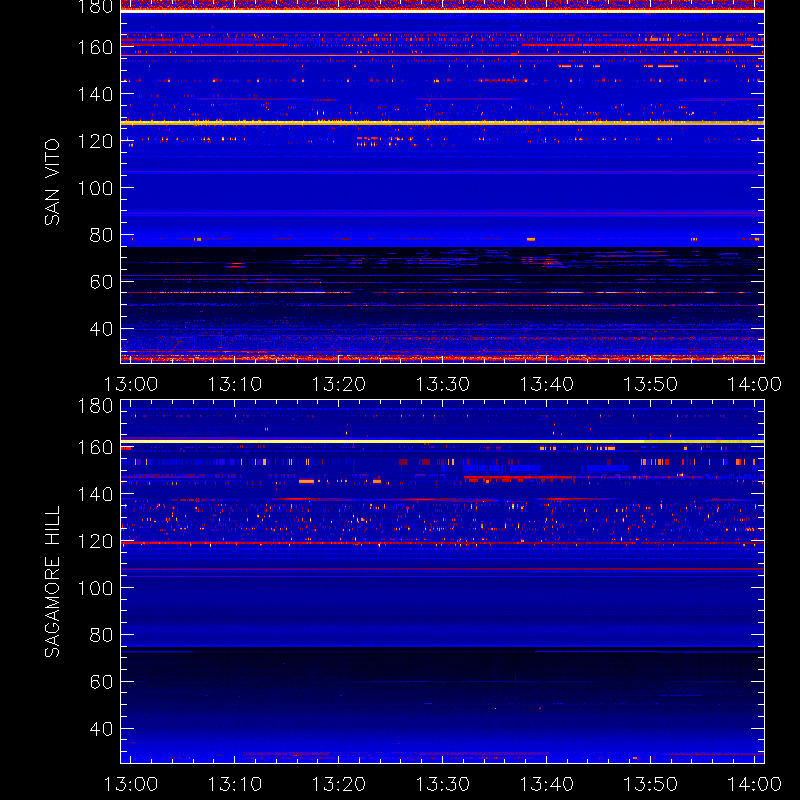Pick Sagamore Hill plot's 14:00 time label

click(x=755, y=784)
